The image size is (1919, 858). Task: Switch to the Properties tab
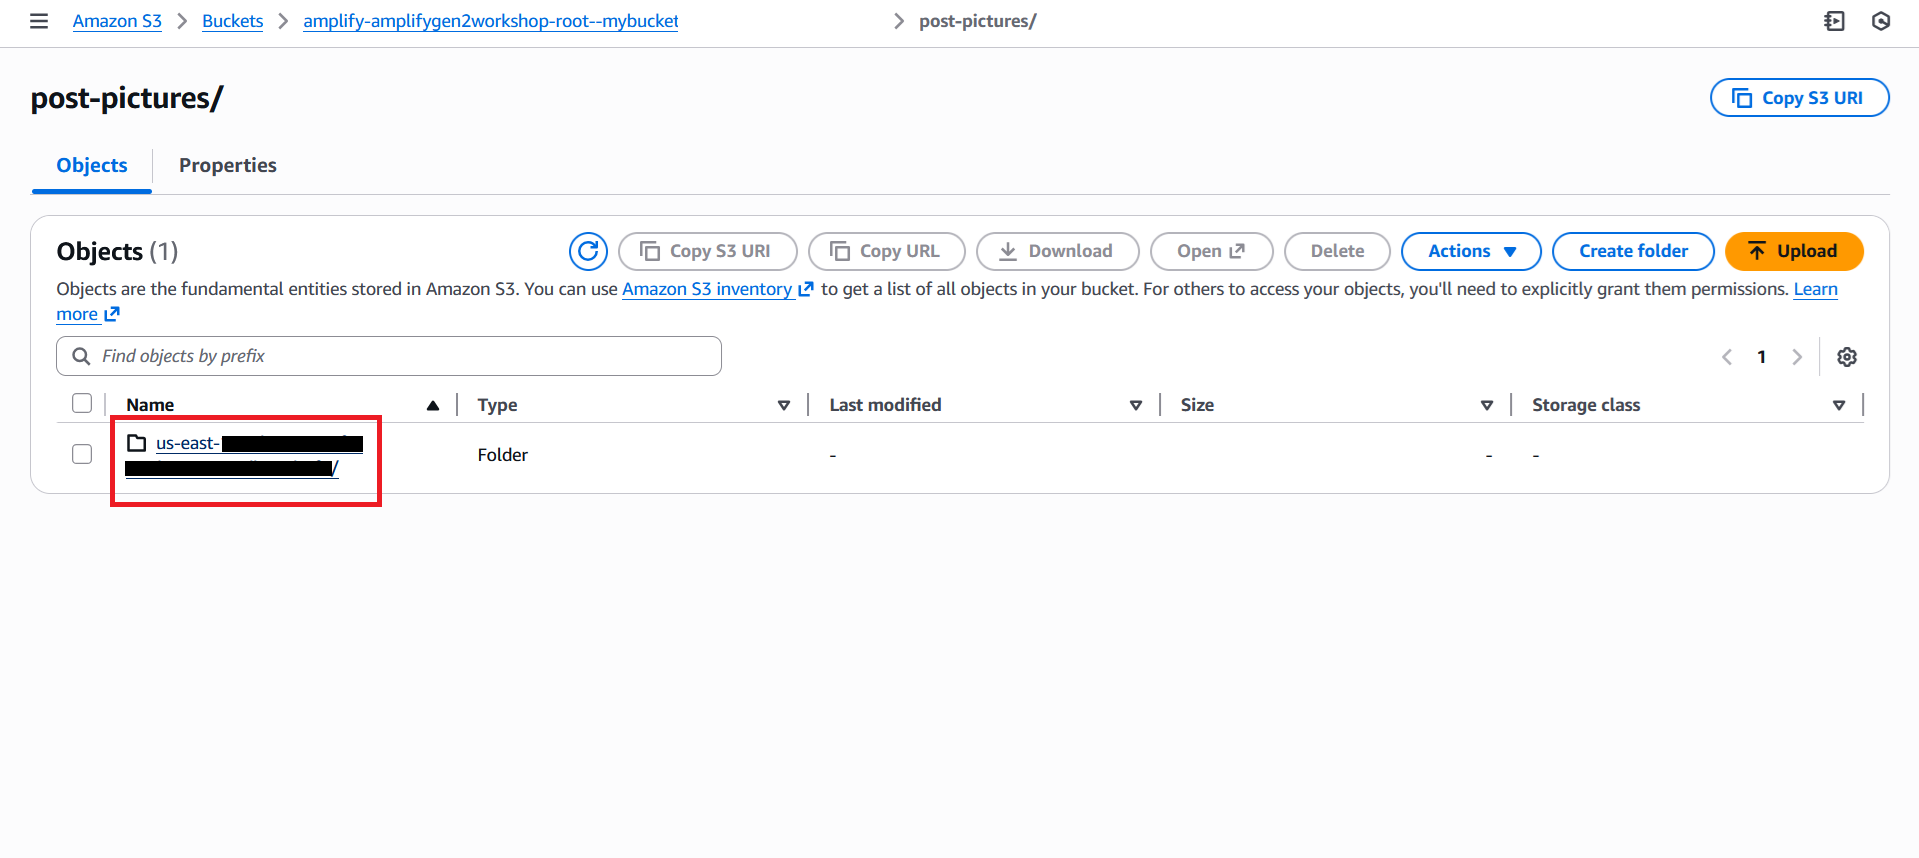[x=228, y=165]
